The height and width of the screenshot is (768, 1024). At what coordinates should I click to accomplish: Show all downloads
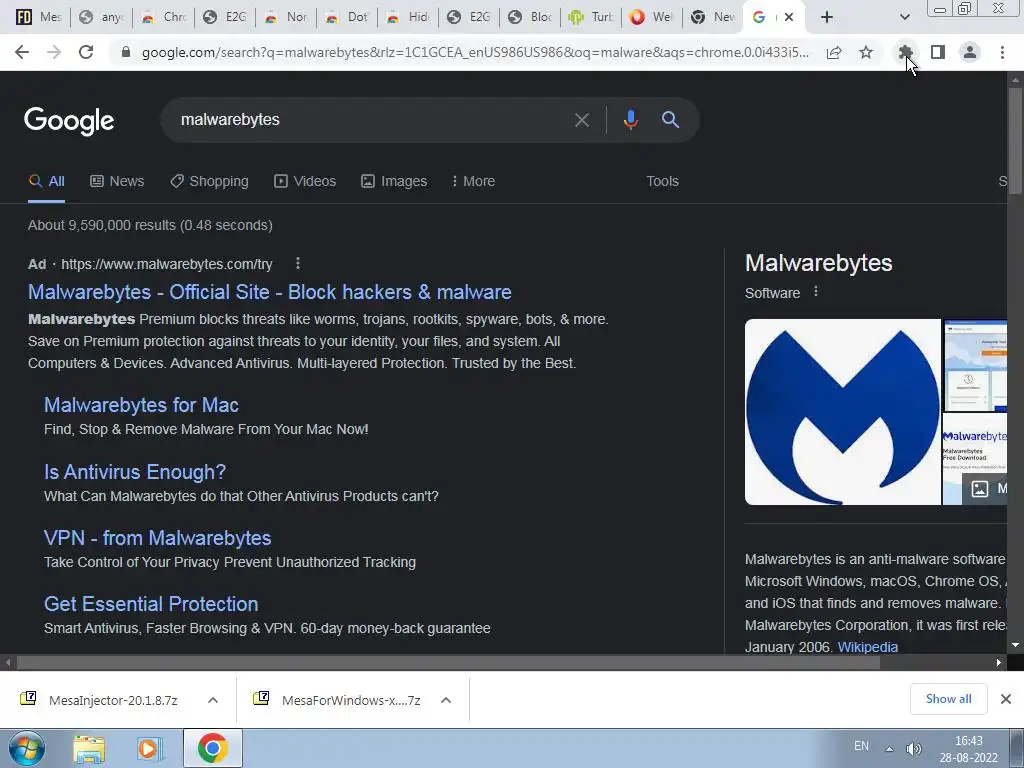(x=948, y=699)
